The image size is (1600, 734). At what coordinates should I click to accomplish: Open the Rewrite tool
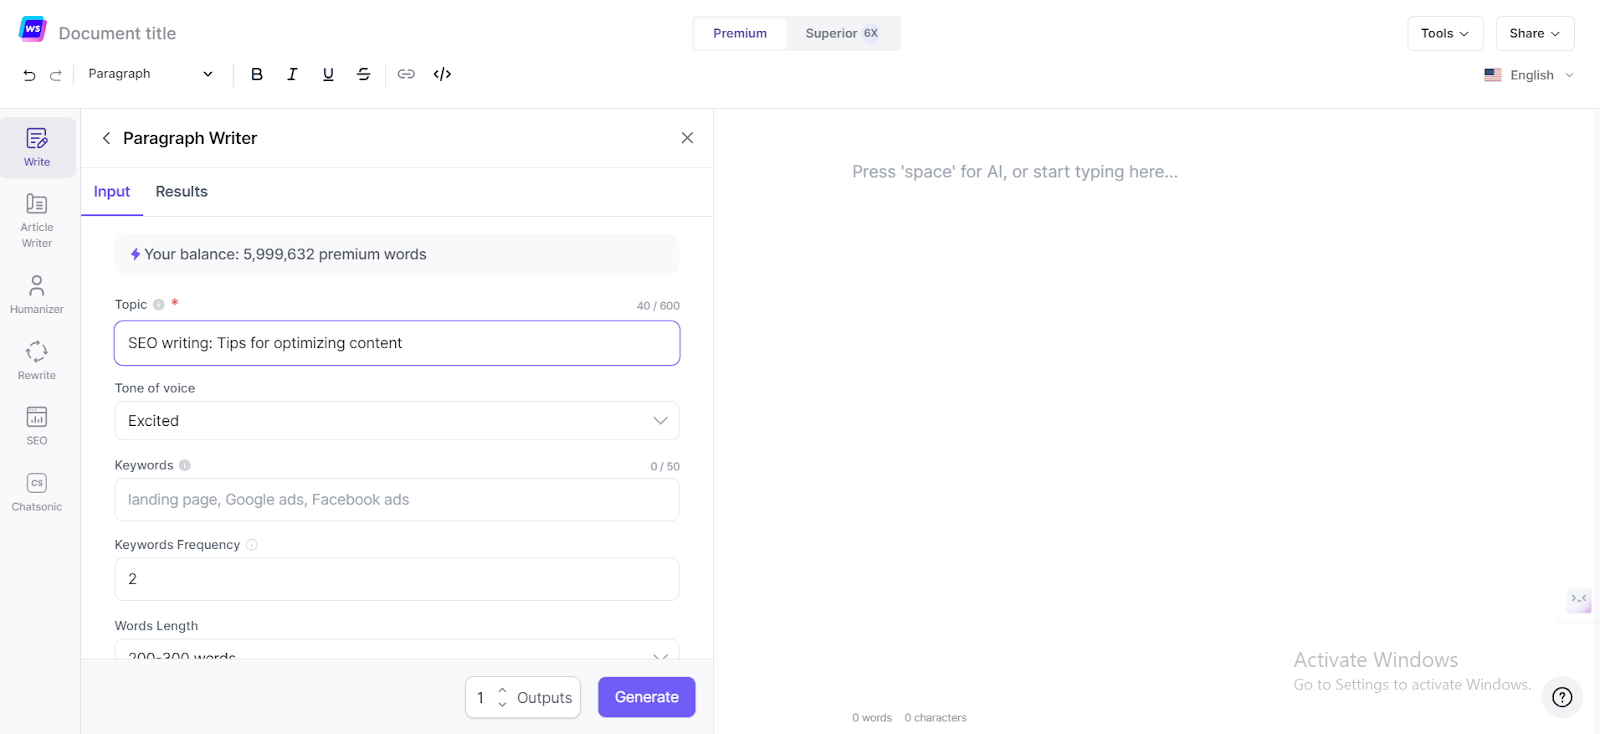pyautogui.click(x=37, y=360)
